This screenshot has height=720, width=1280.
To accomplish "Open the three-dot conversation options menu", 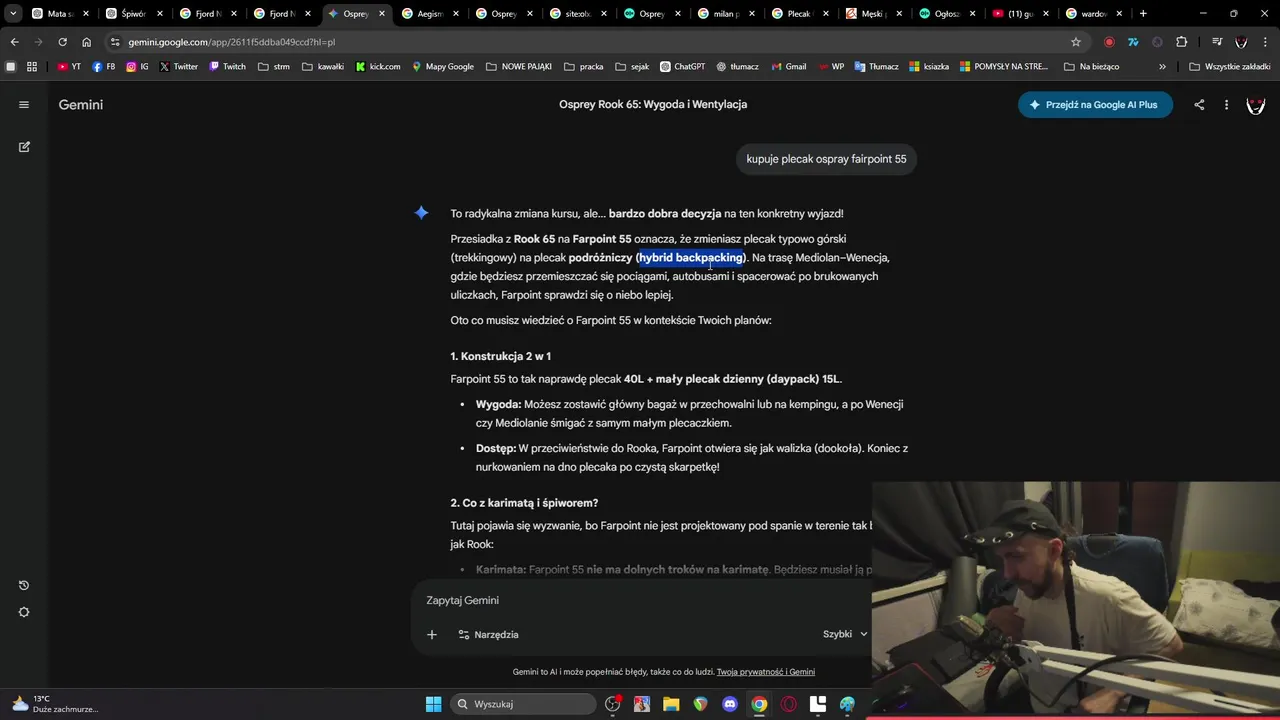I will point(1226,105).
